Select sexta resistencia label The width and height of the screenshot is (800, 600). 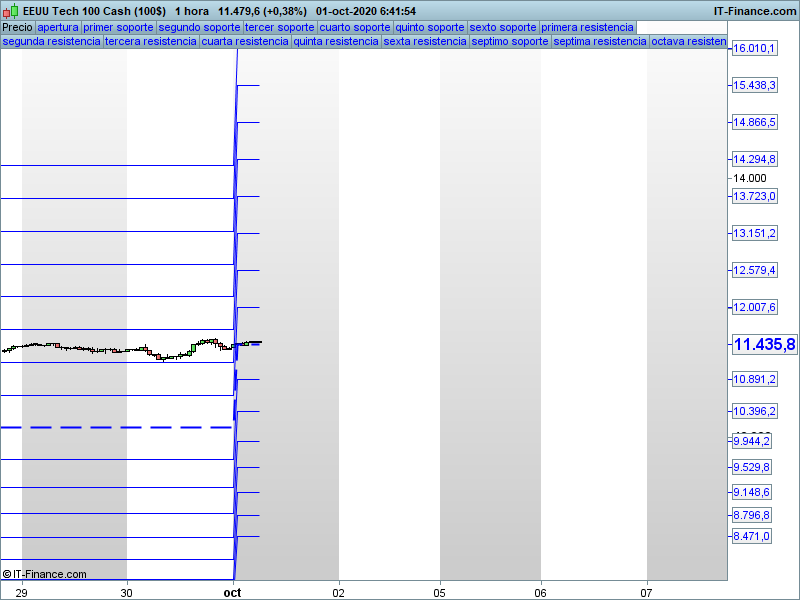coord(425,41)
